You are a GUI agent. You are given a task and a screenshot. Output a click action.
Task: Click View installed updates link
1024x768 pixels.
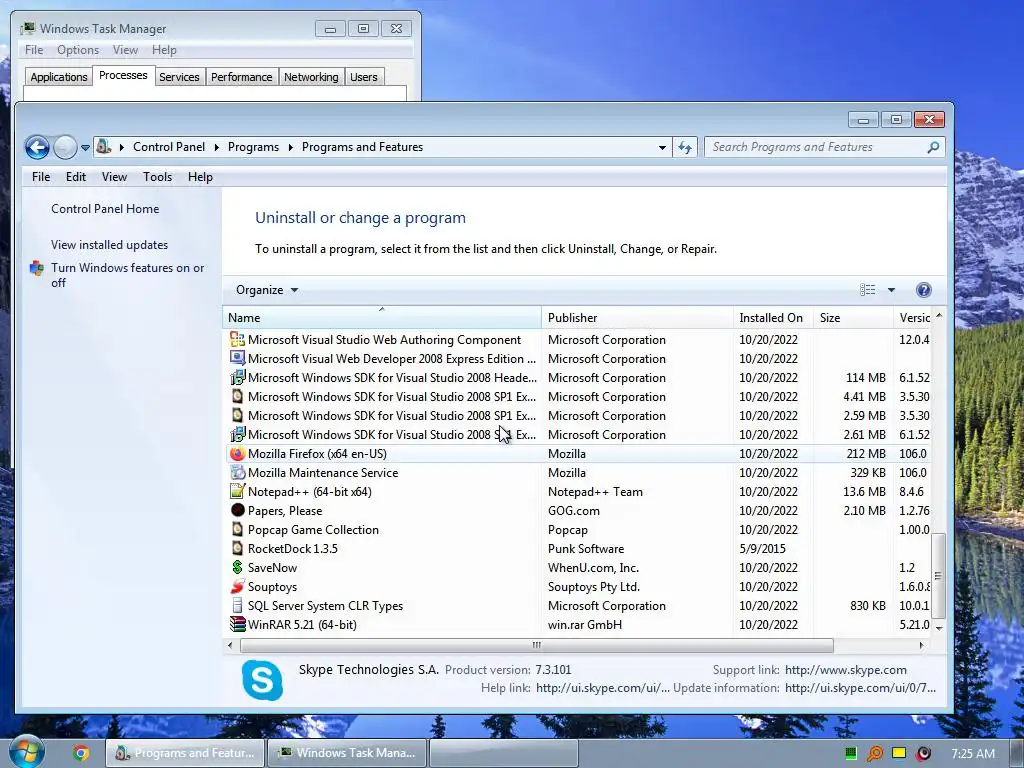pyautogui.click(x=110, y=245)
